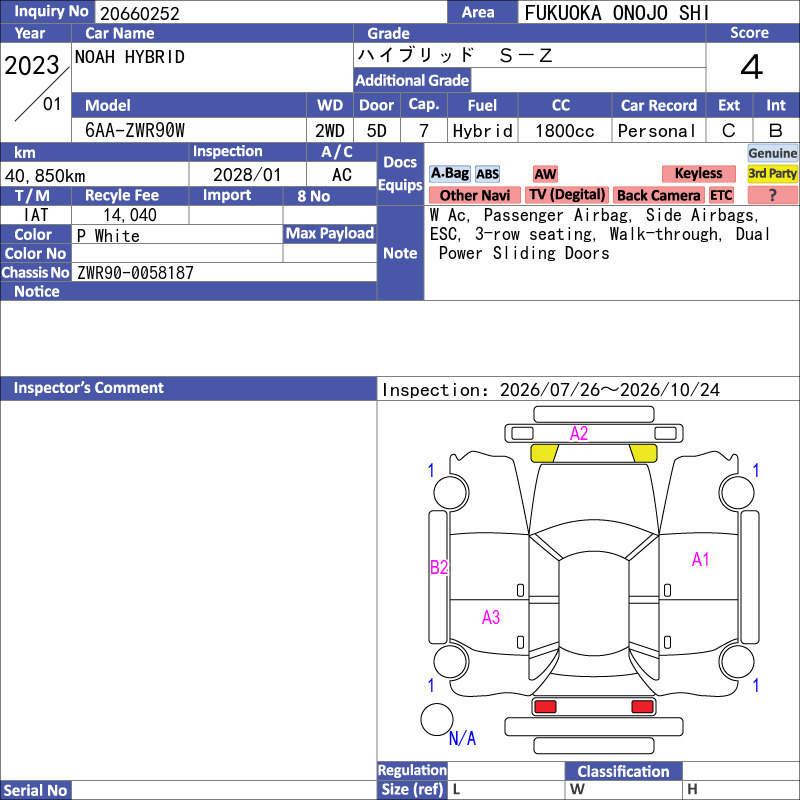Click the red left tail light

(x=545, y=707)
